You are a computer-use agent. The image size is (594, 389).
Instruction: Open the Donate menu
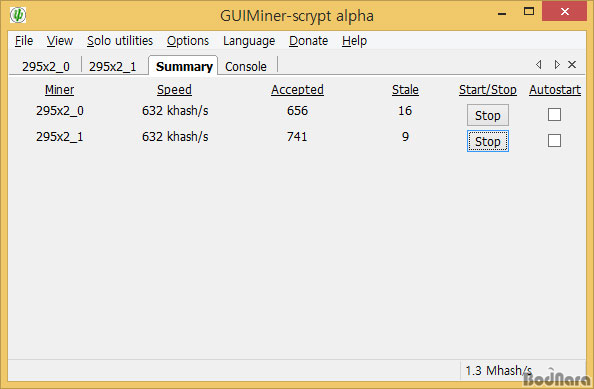[308, 41]
